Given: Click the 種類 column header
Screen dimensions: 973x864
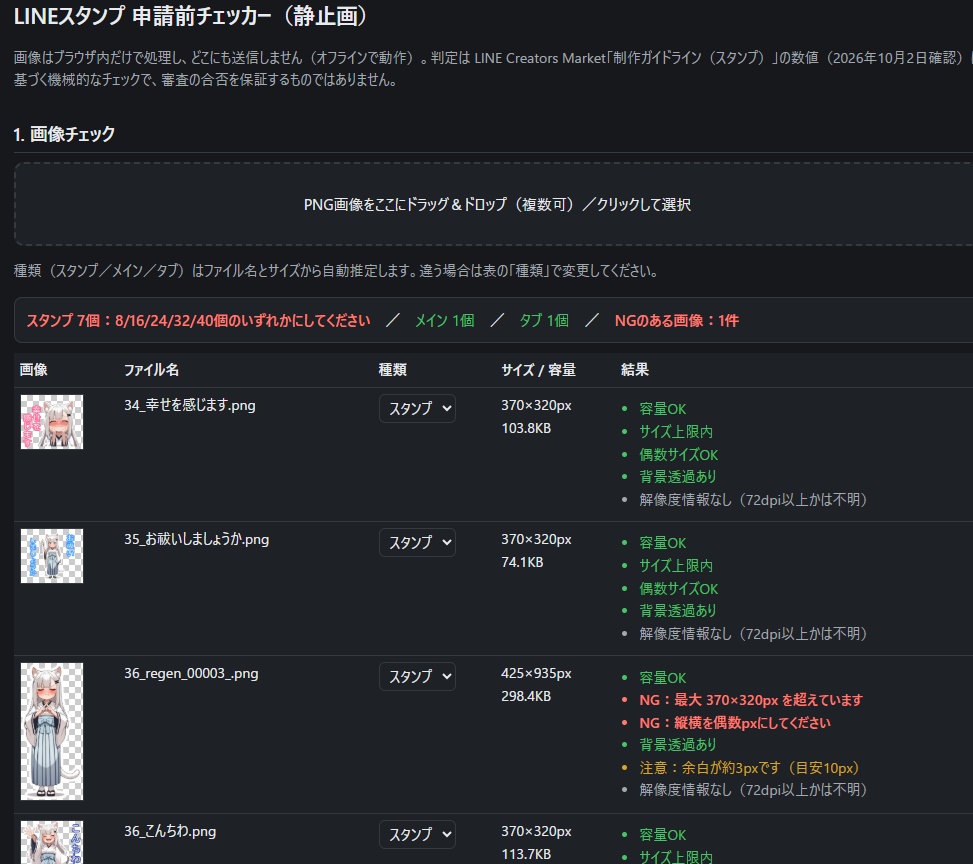Looking at the screenshot, I should [x=393, y=370].
